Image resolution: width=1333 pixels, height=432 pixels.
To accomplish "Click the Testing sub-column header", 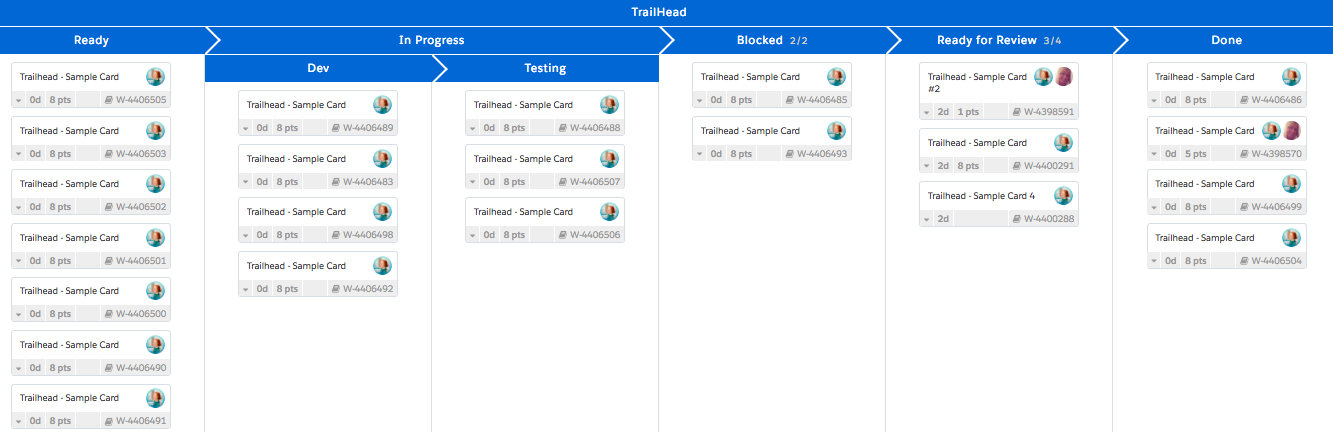I will (x=545, y=68).
